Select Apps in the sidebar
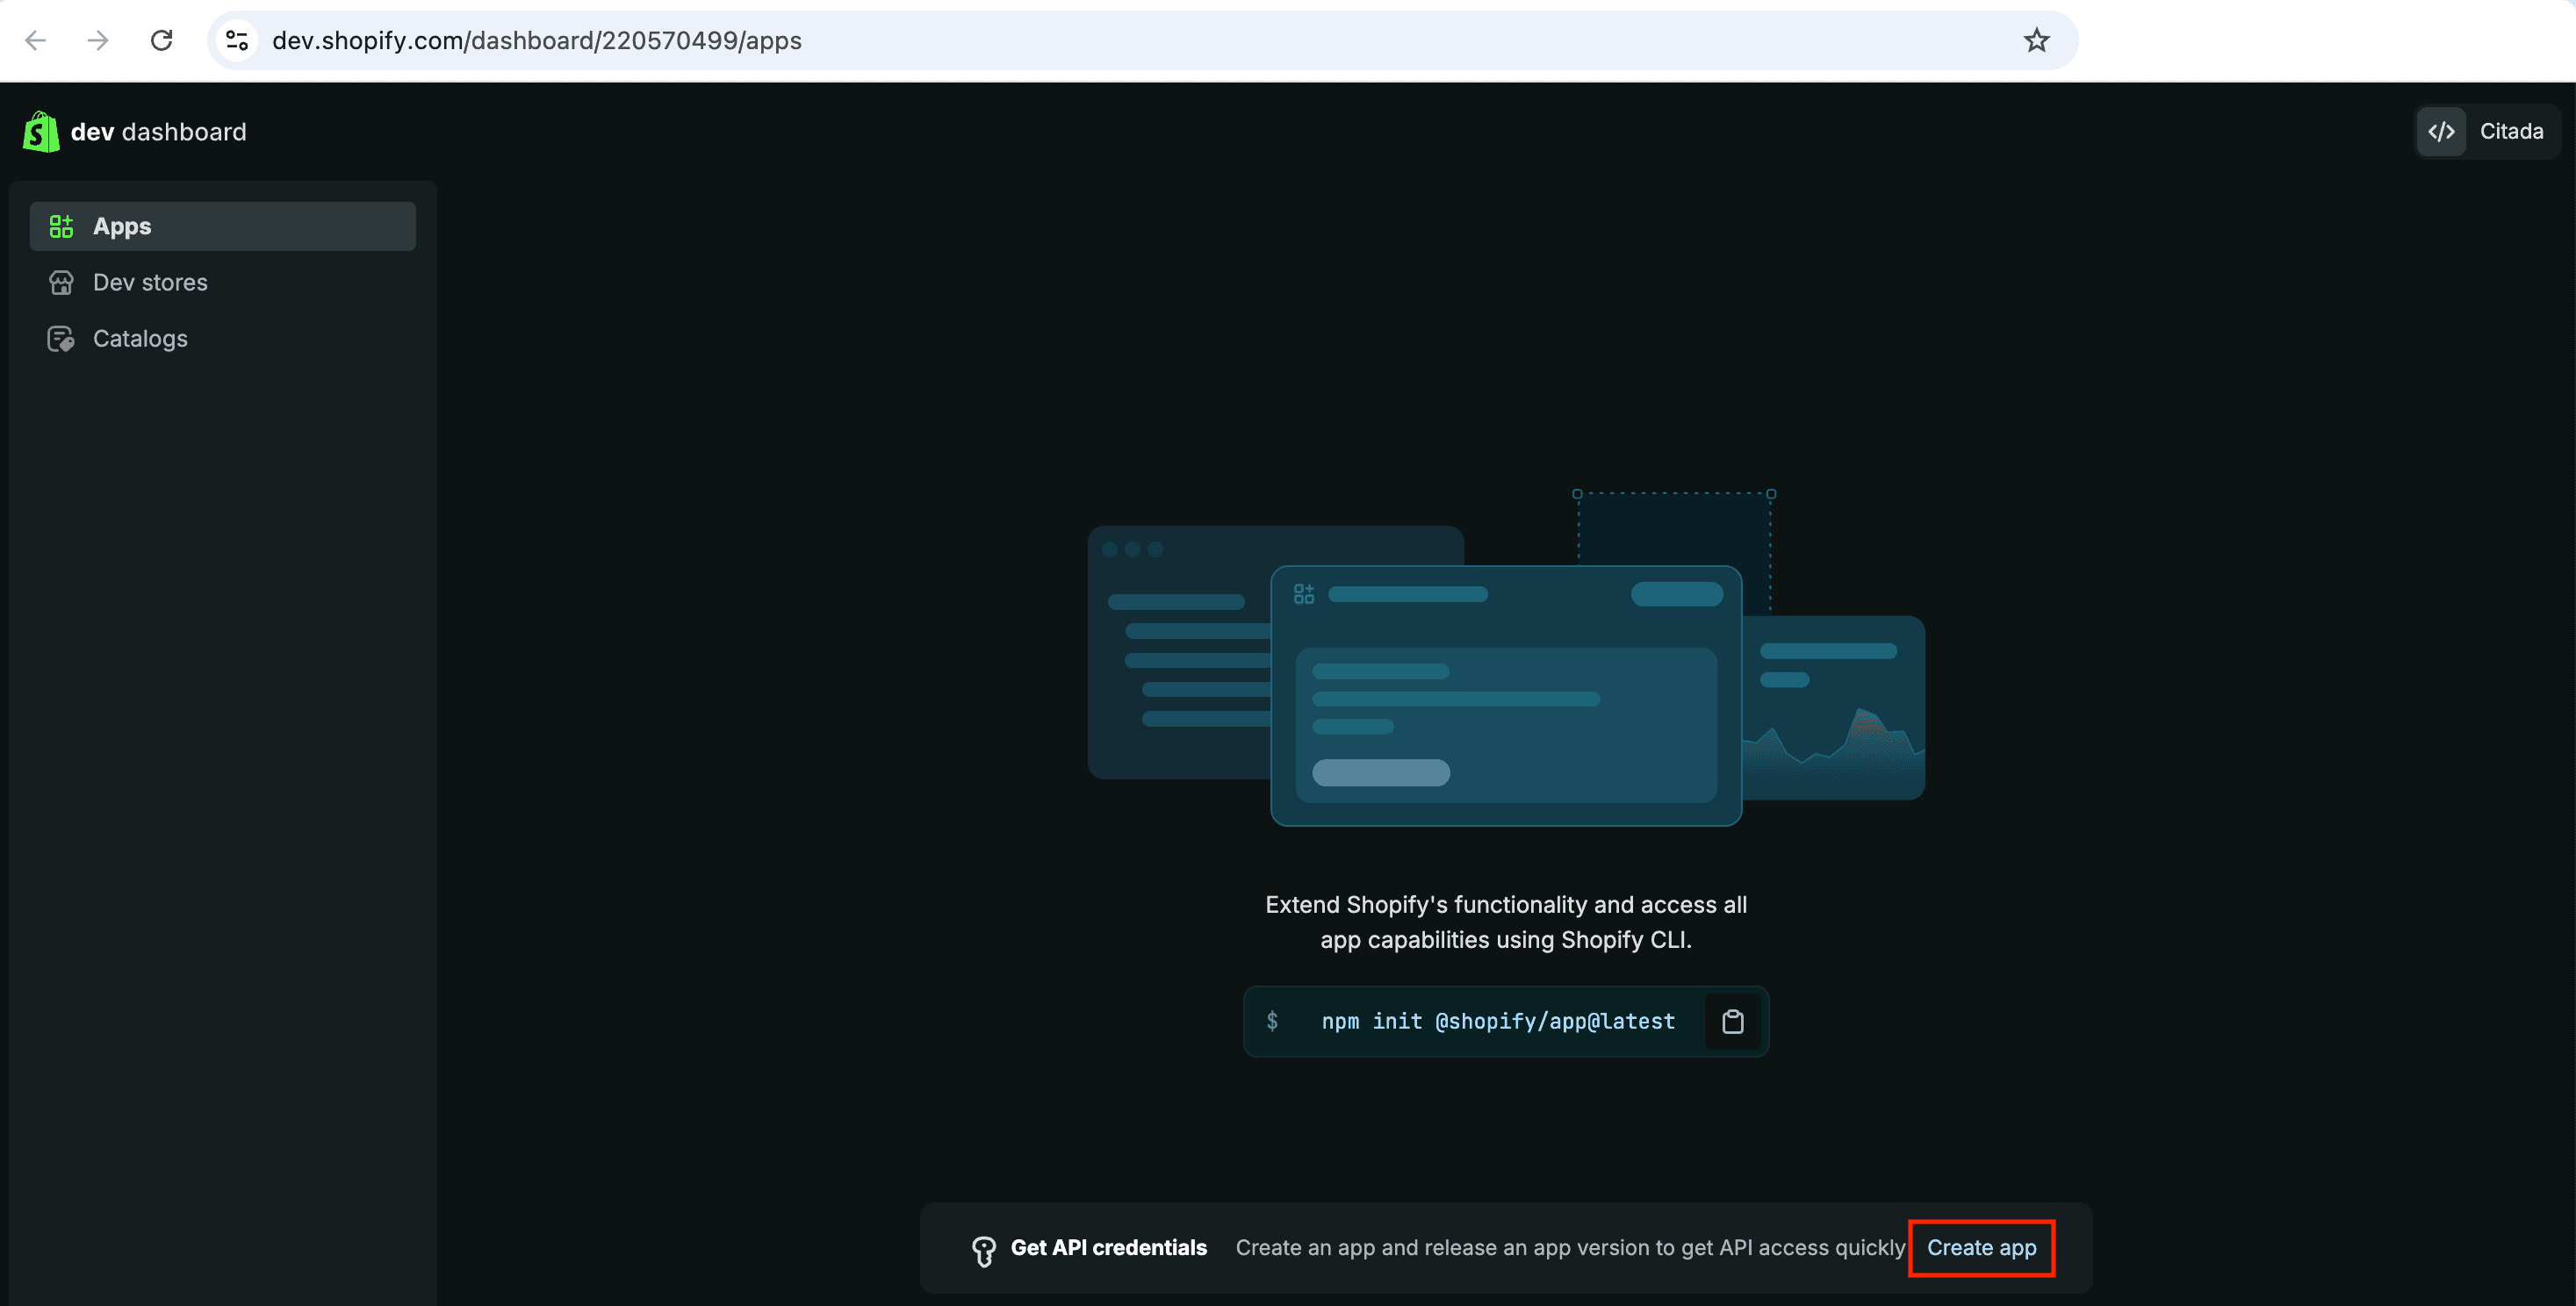 pyautogui.click(x=223, y=226)
